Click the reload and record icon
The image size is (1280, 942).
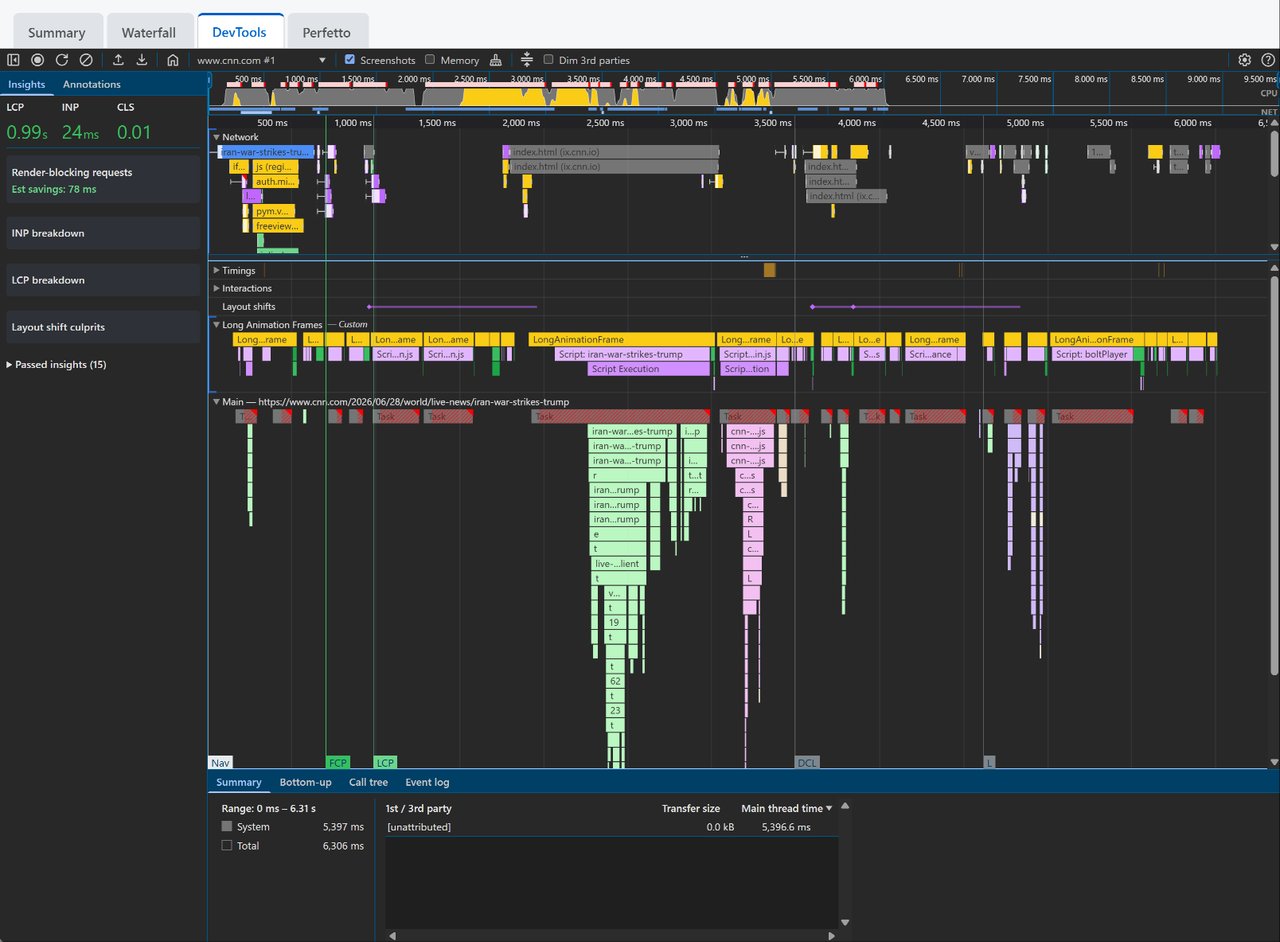pos(62,60)
